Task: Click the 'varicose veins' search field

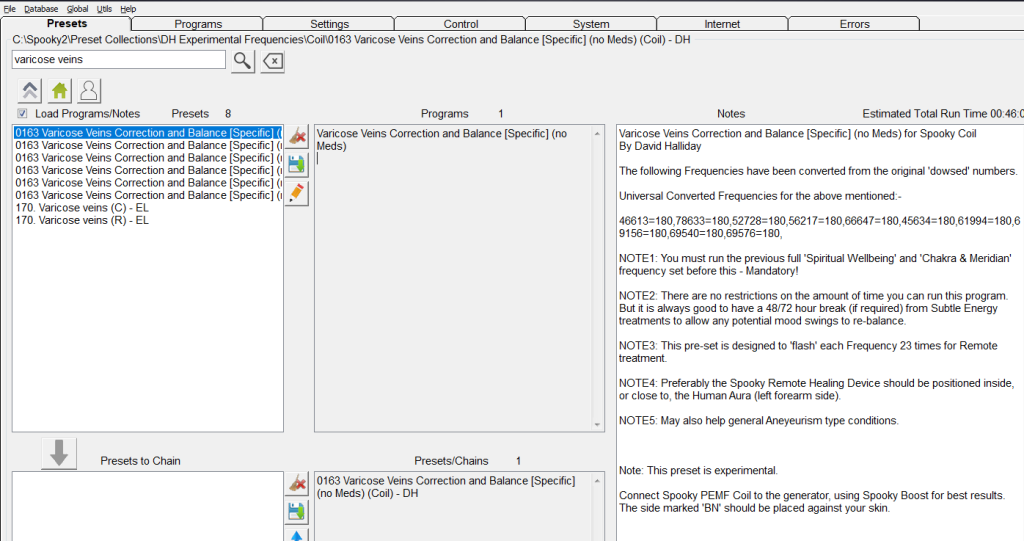Action: click(x=118, y=60)
